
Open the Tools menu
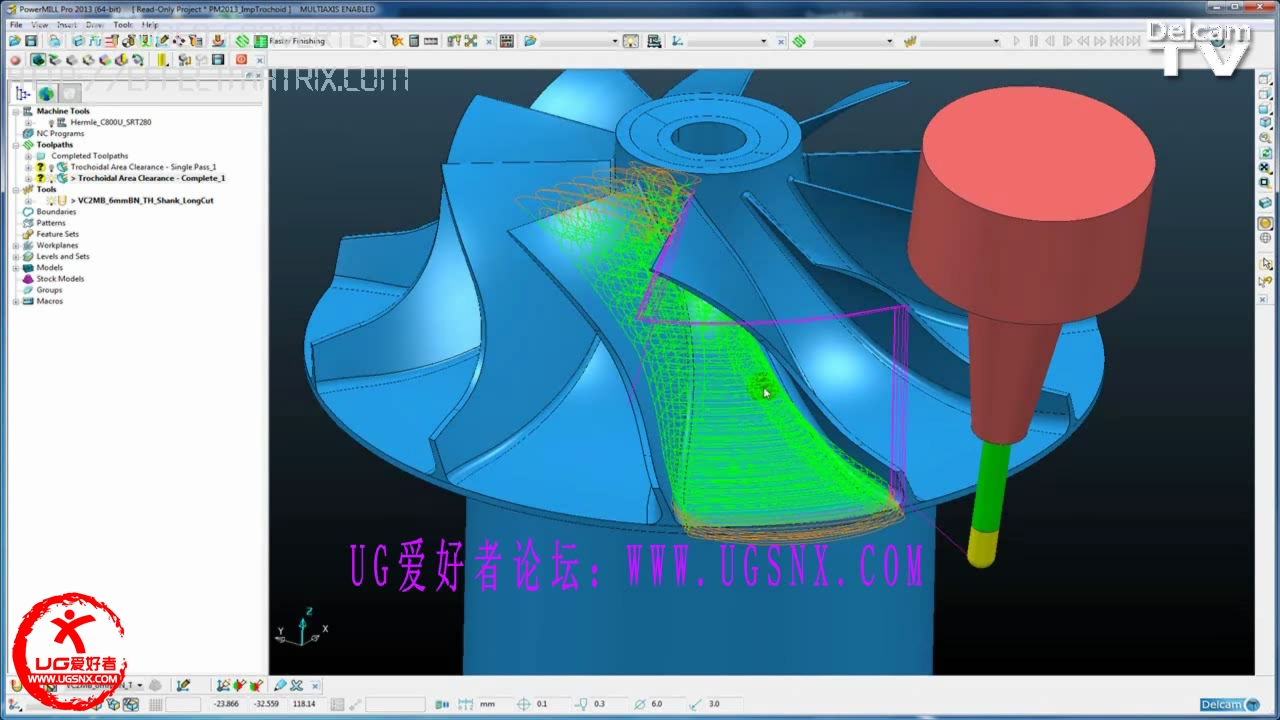(x=122, y=24)
